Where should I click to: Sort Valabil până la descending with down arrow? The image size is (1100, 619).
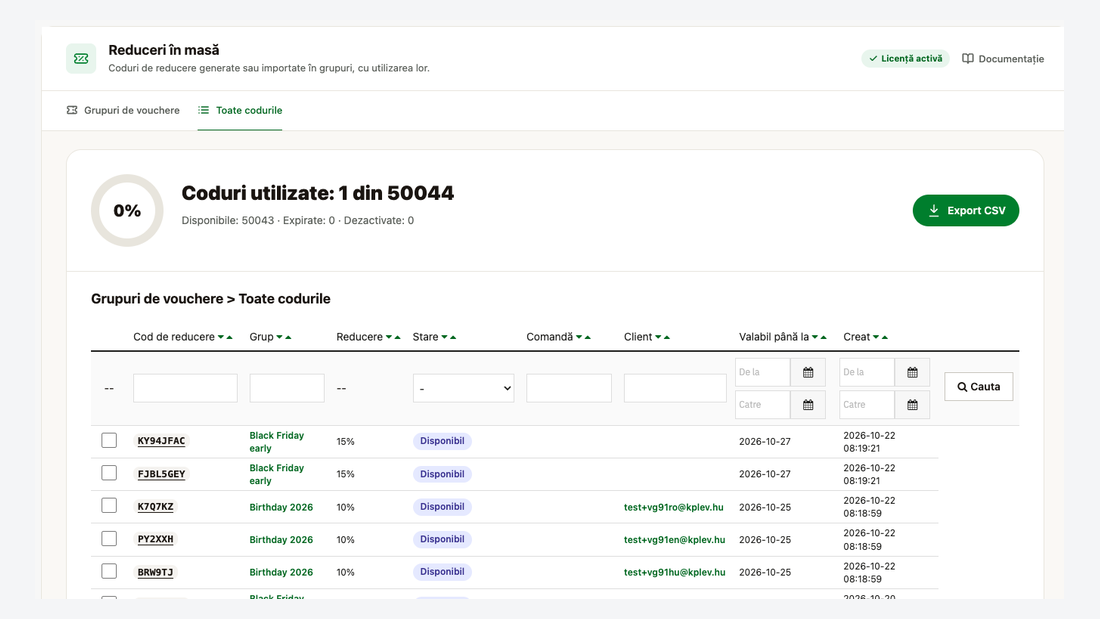[x=814, y=338]
